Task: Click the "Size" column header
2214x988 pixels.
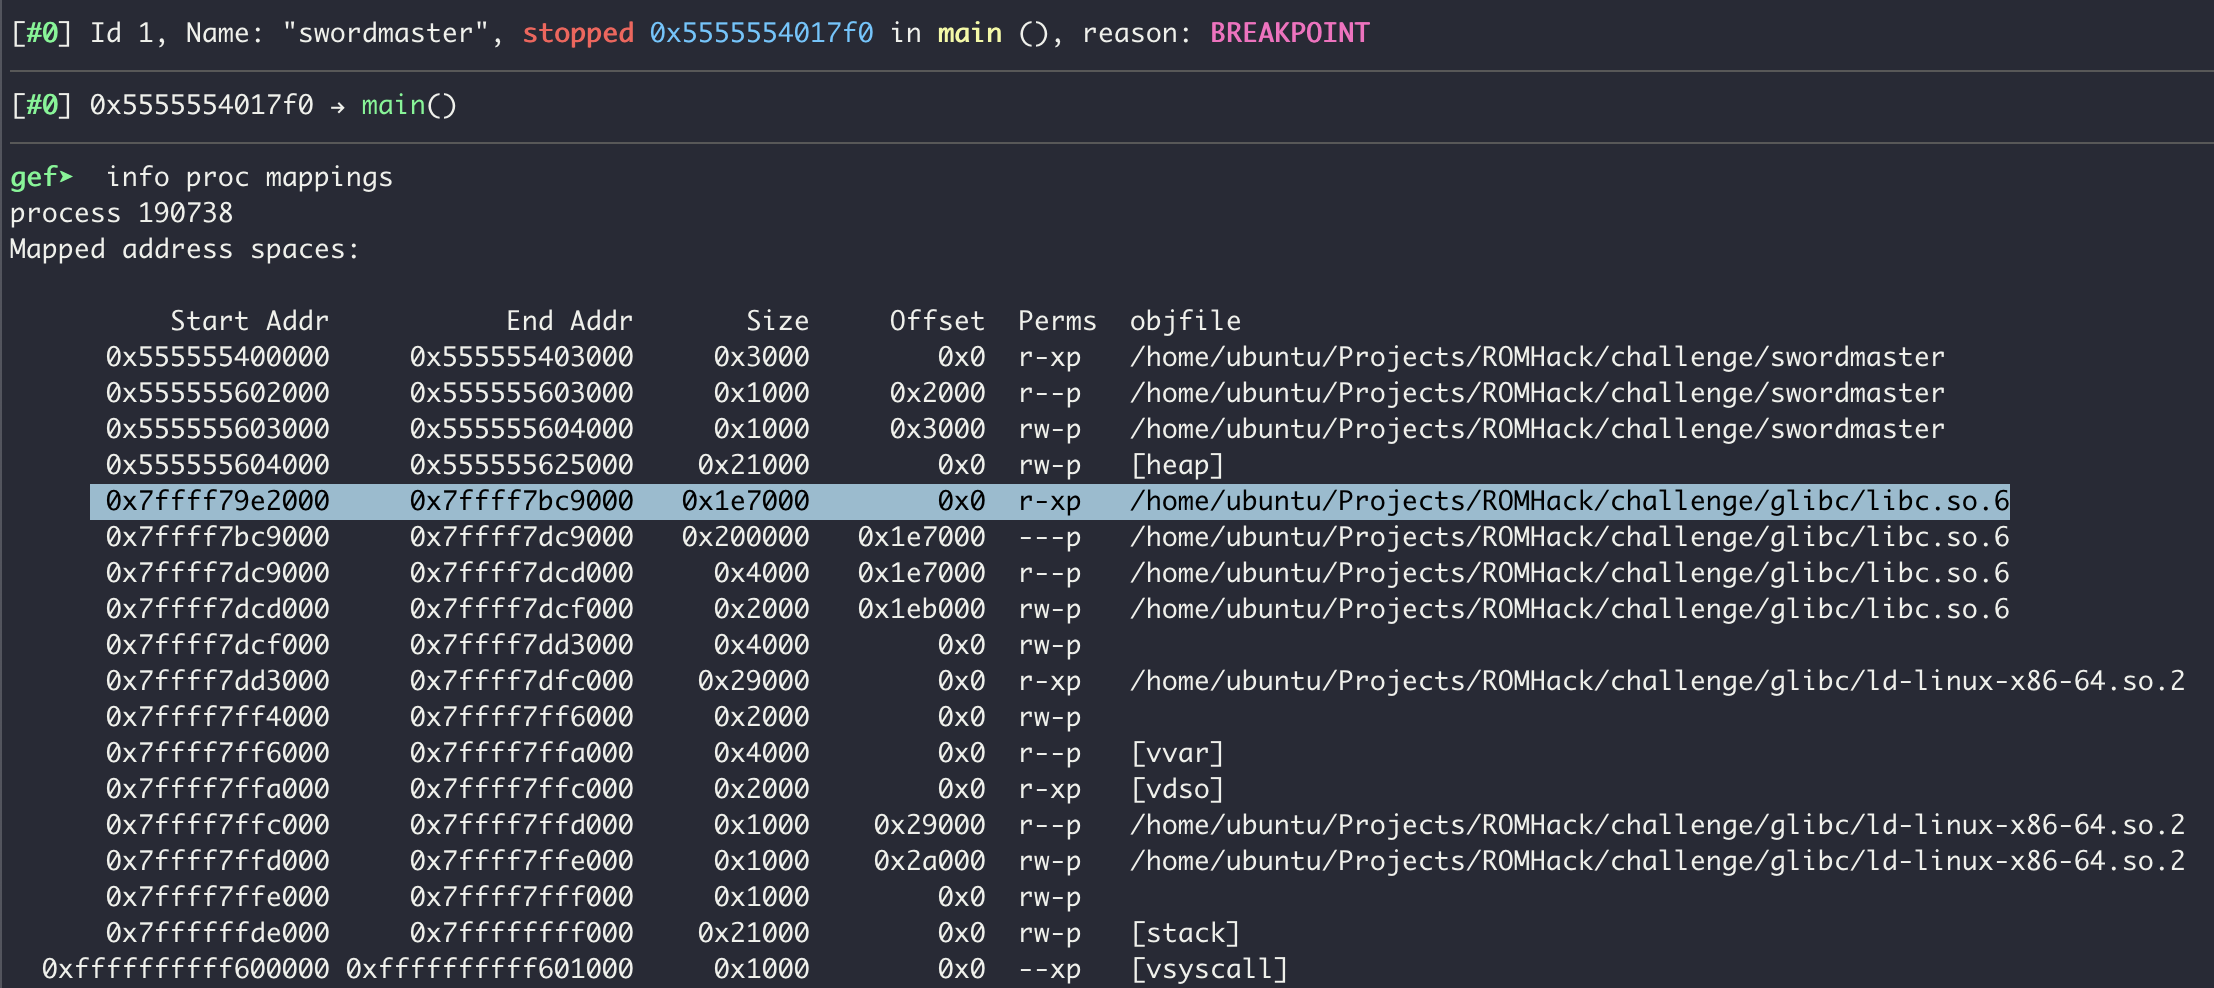Action: (x=777, y=321)
